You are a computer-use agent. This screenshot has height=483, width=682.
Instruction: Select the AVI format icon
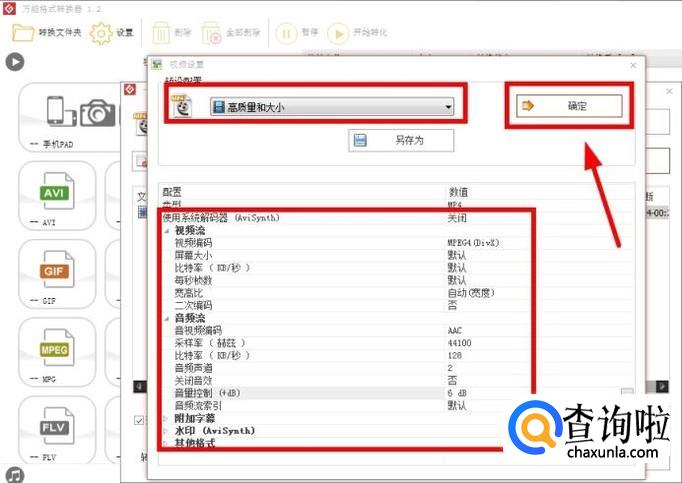[58, 191]
